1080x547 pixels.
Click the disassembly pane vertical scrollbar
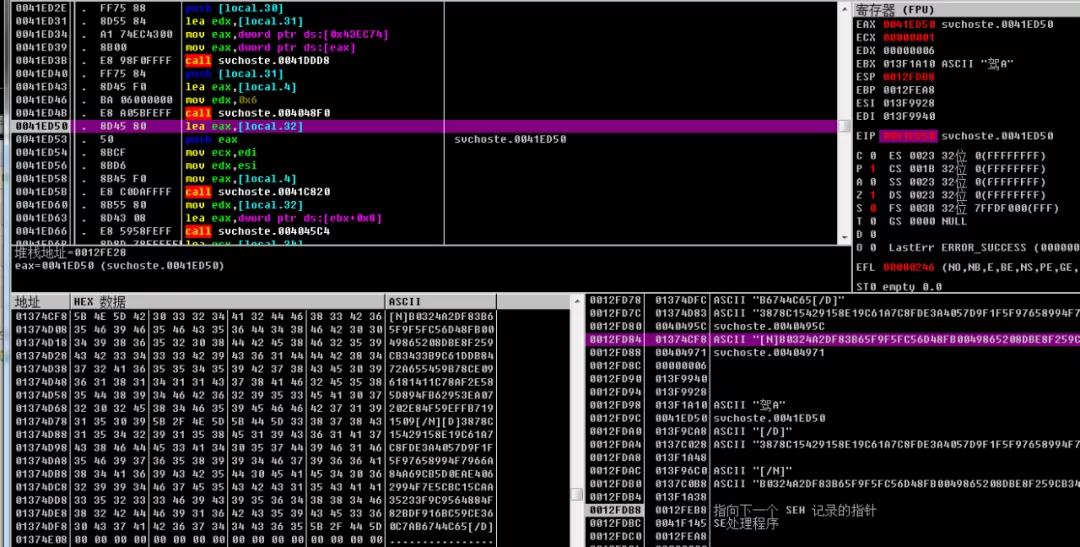pyautogui.click(x=844, y=120)
